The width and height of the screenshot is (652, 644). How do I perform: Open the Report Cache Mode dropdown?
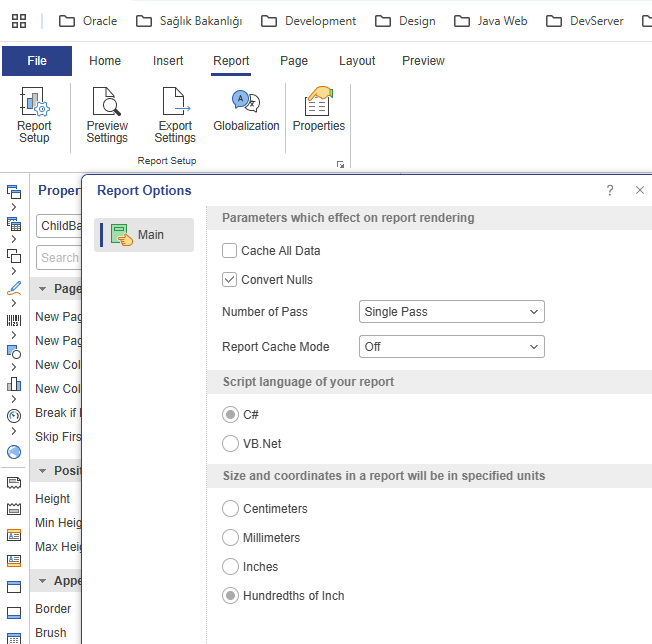451,347
